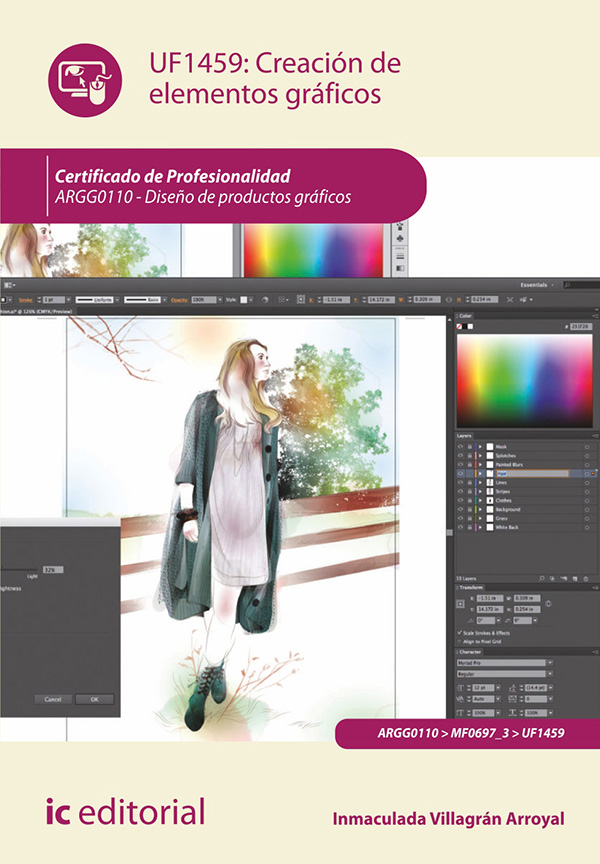Screen dimensions: 600x864
Task: Enable the Align to Pixel Grid checkbox
Action: 460,641
